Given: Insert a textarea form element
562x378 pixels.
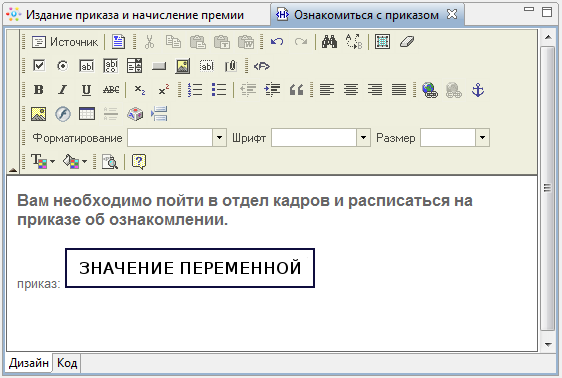Looking at the screenshot, I should tap(111, 66).
